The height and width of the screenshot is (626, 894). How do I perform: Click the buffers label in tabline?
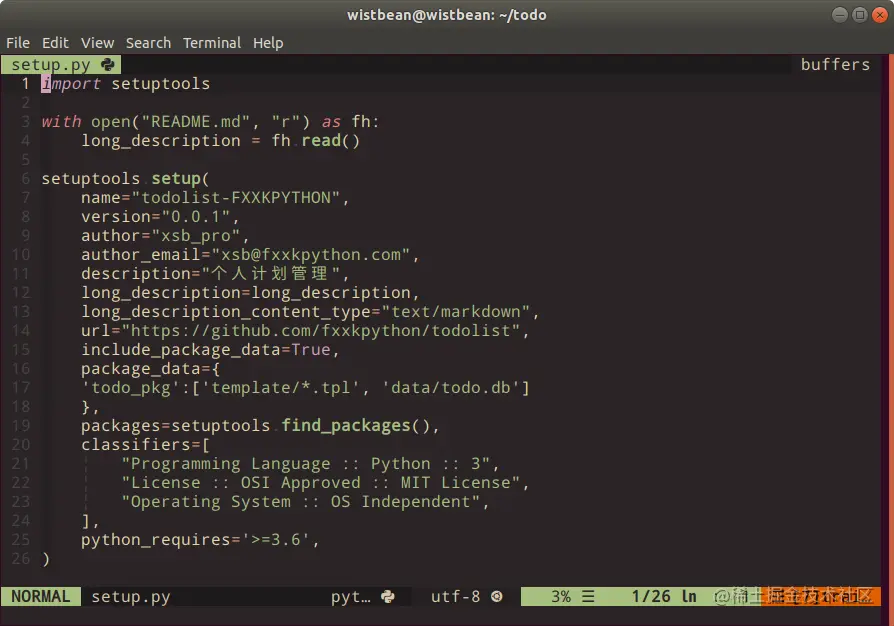pos(835,64)
